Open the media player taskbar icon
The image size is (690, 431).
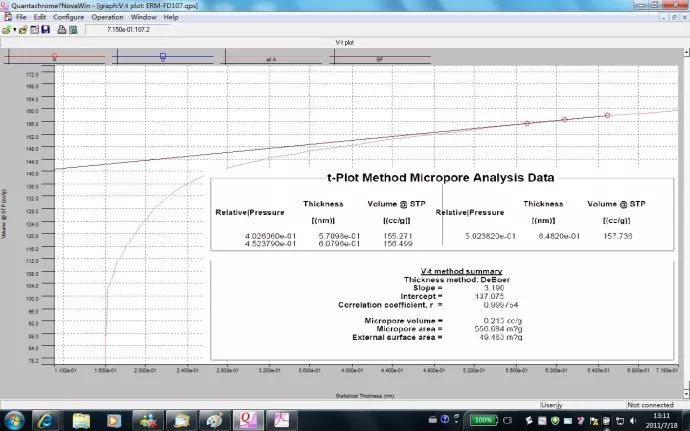point(113,420)
